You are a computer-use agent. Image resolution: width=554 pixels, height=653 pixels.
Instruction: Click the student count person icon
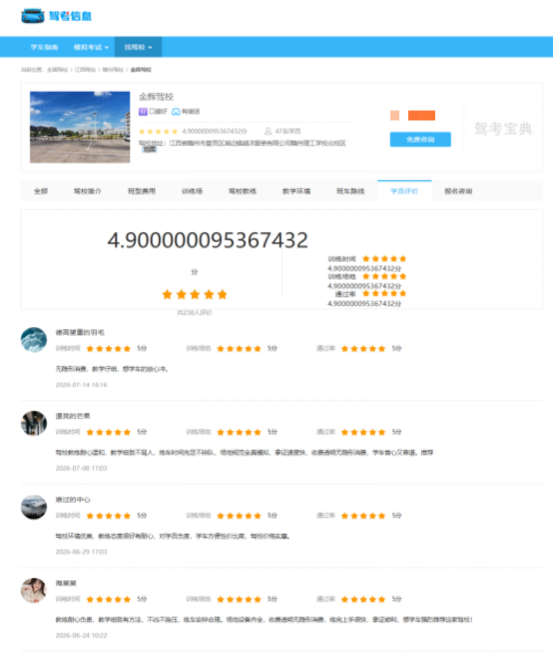click(268, 131)
